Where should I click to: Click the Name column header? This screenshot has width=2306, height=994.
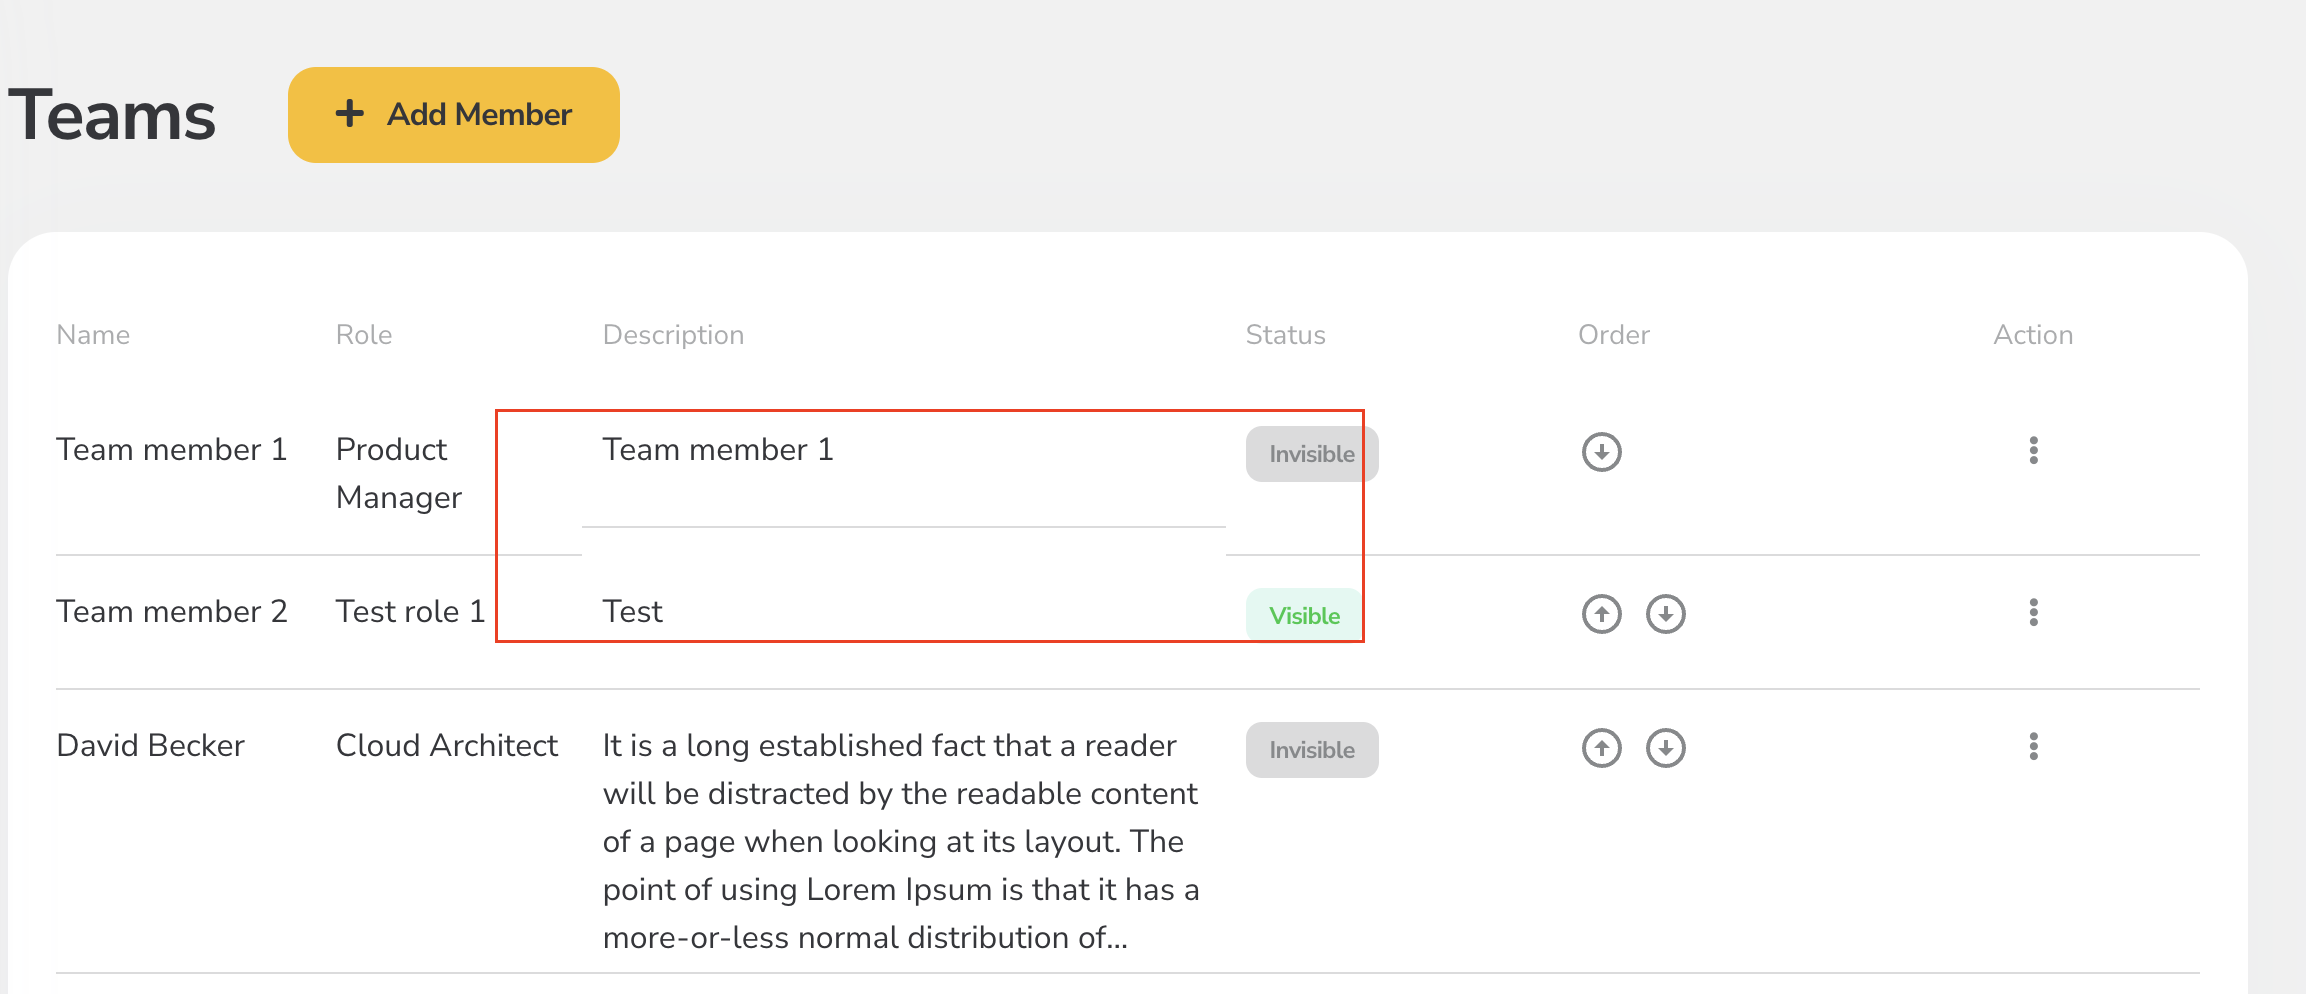coord(93,335)
